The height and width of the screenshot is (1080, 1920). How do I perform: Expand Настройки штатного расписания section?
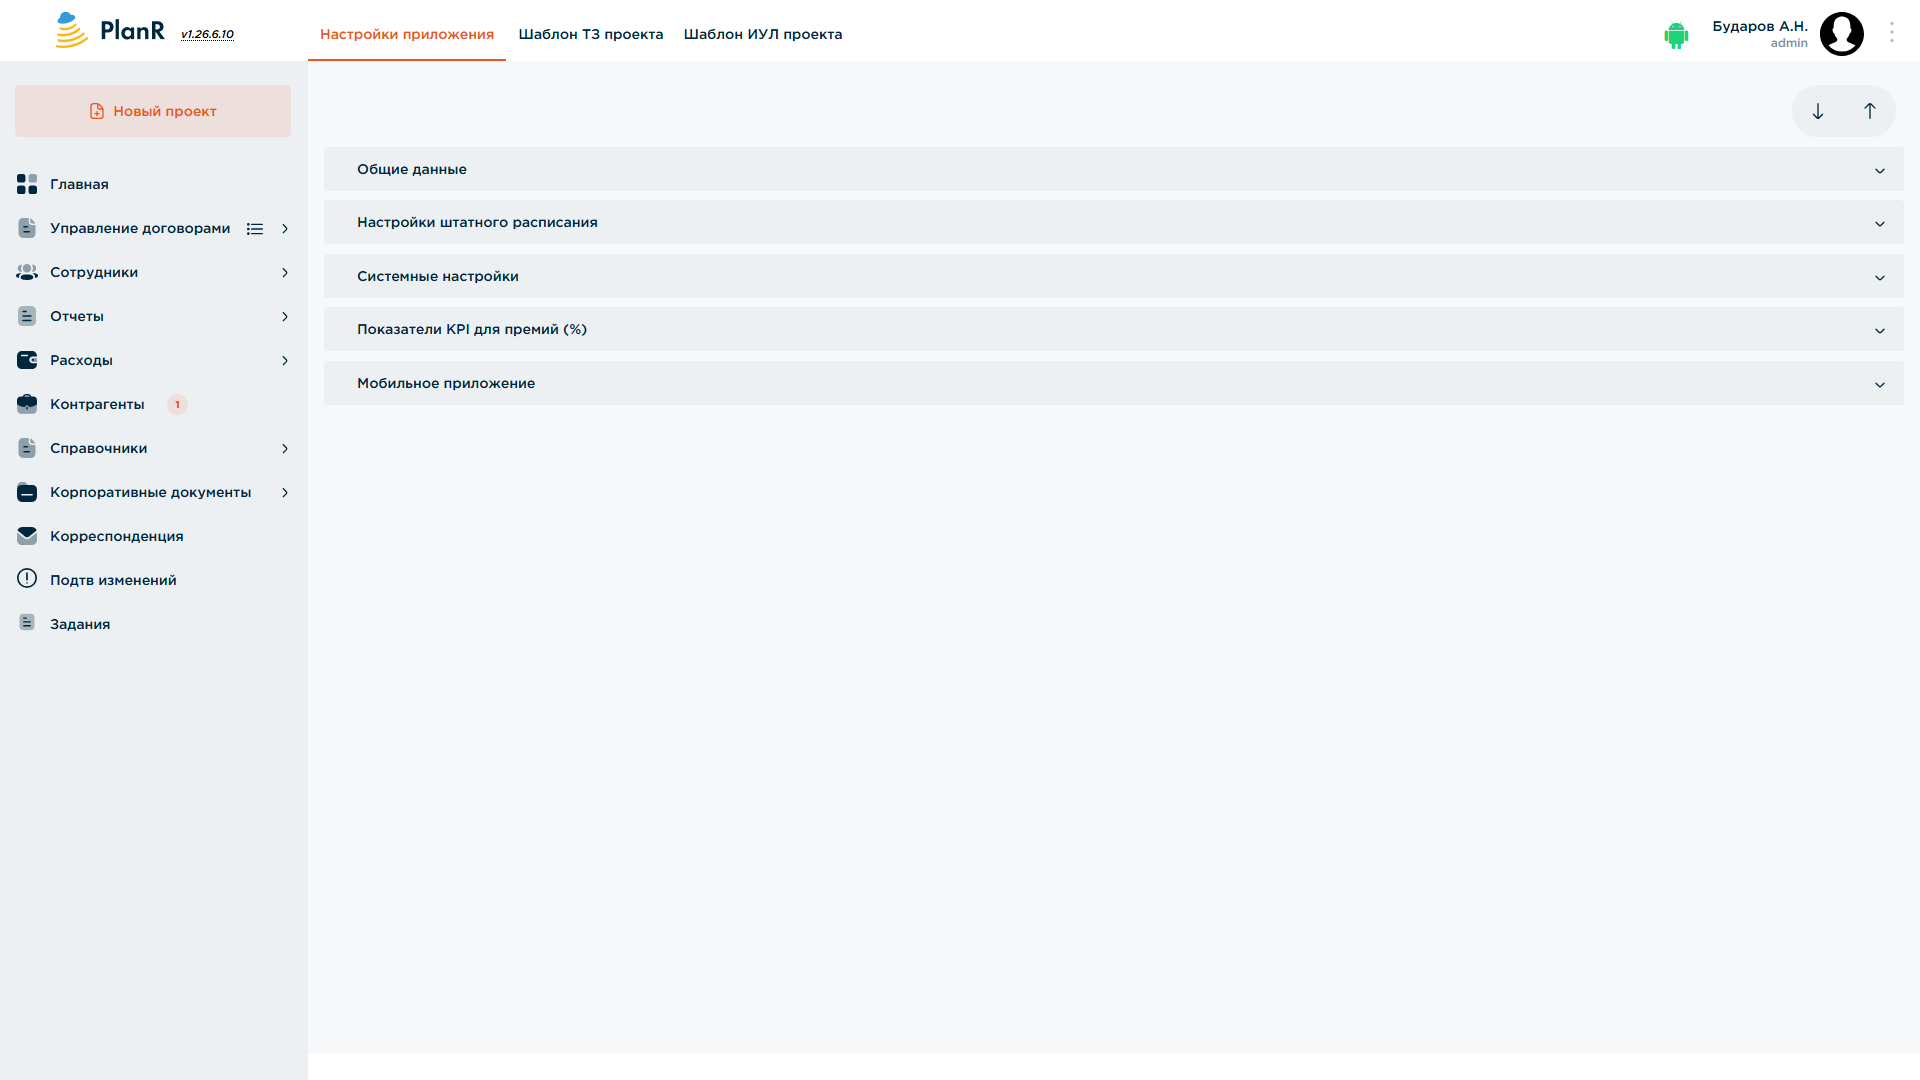[x=1113, y=222]
